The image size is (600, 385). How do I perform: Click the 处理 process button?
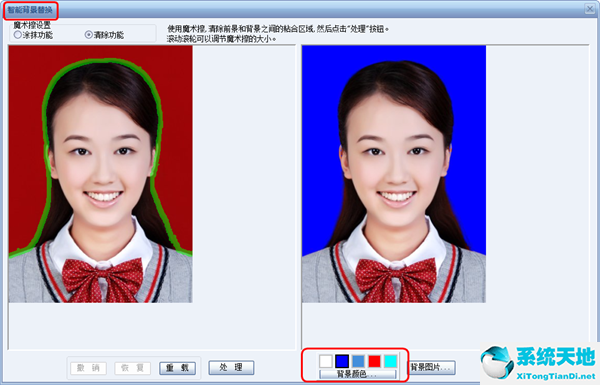(231, 368)
